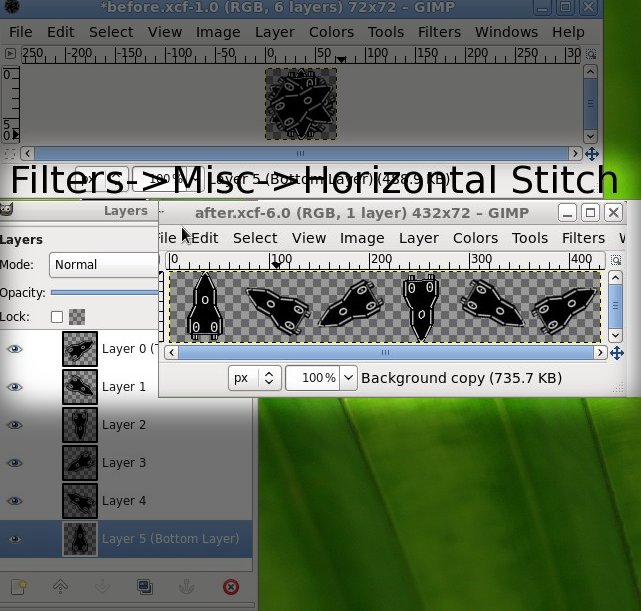Screen dimensions: 641x611
Task: Open Edit menu in after.xcf window
Action: [x=205, y=238]
